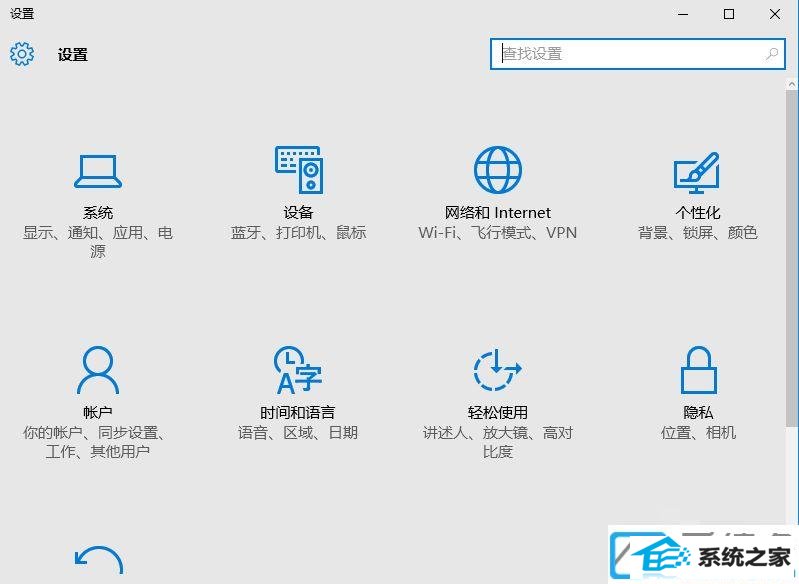Click the 轻松使用 category title
799x584 pixels.
point(497,412)
